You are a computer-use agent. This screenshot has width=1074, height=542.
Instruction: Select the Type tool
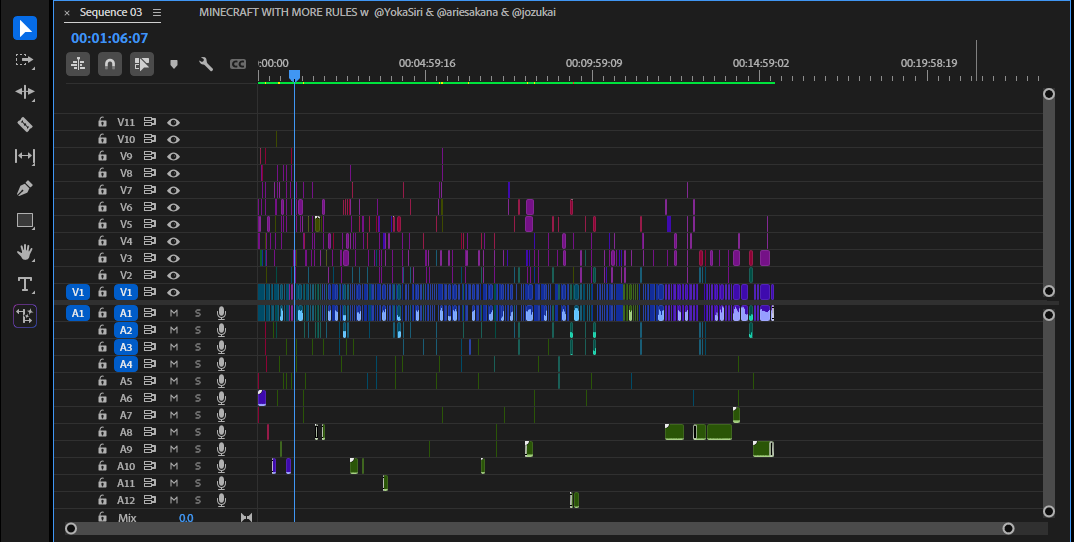(x=25, y=284)
